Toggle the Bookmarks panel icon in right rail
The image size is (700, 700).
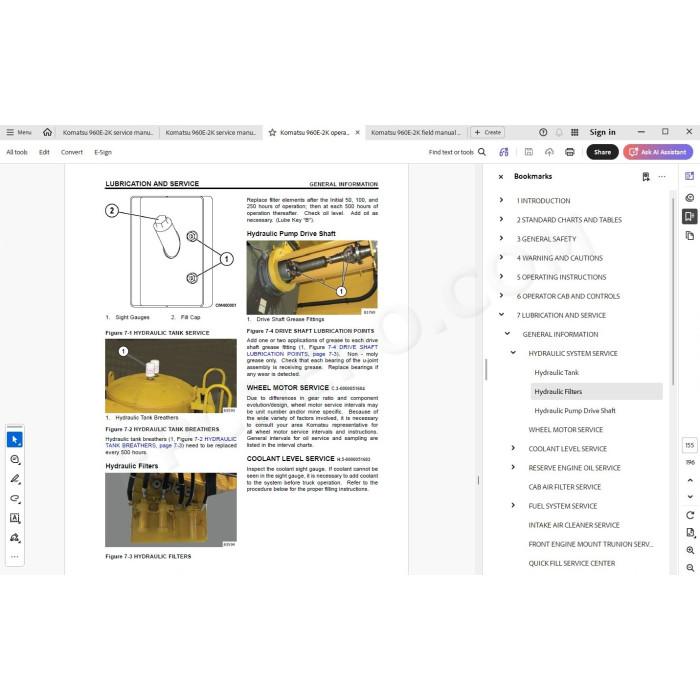click(689, 217)
